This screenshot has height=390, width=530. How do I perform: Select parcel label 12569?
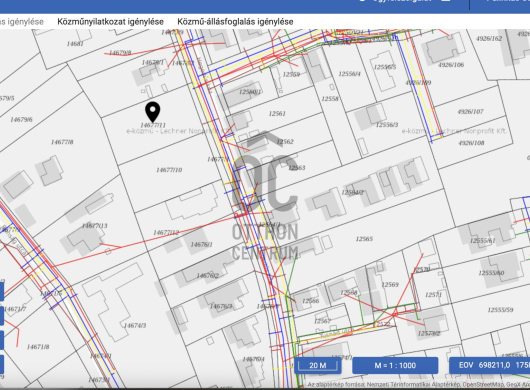coord(390,285)
